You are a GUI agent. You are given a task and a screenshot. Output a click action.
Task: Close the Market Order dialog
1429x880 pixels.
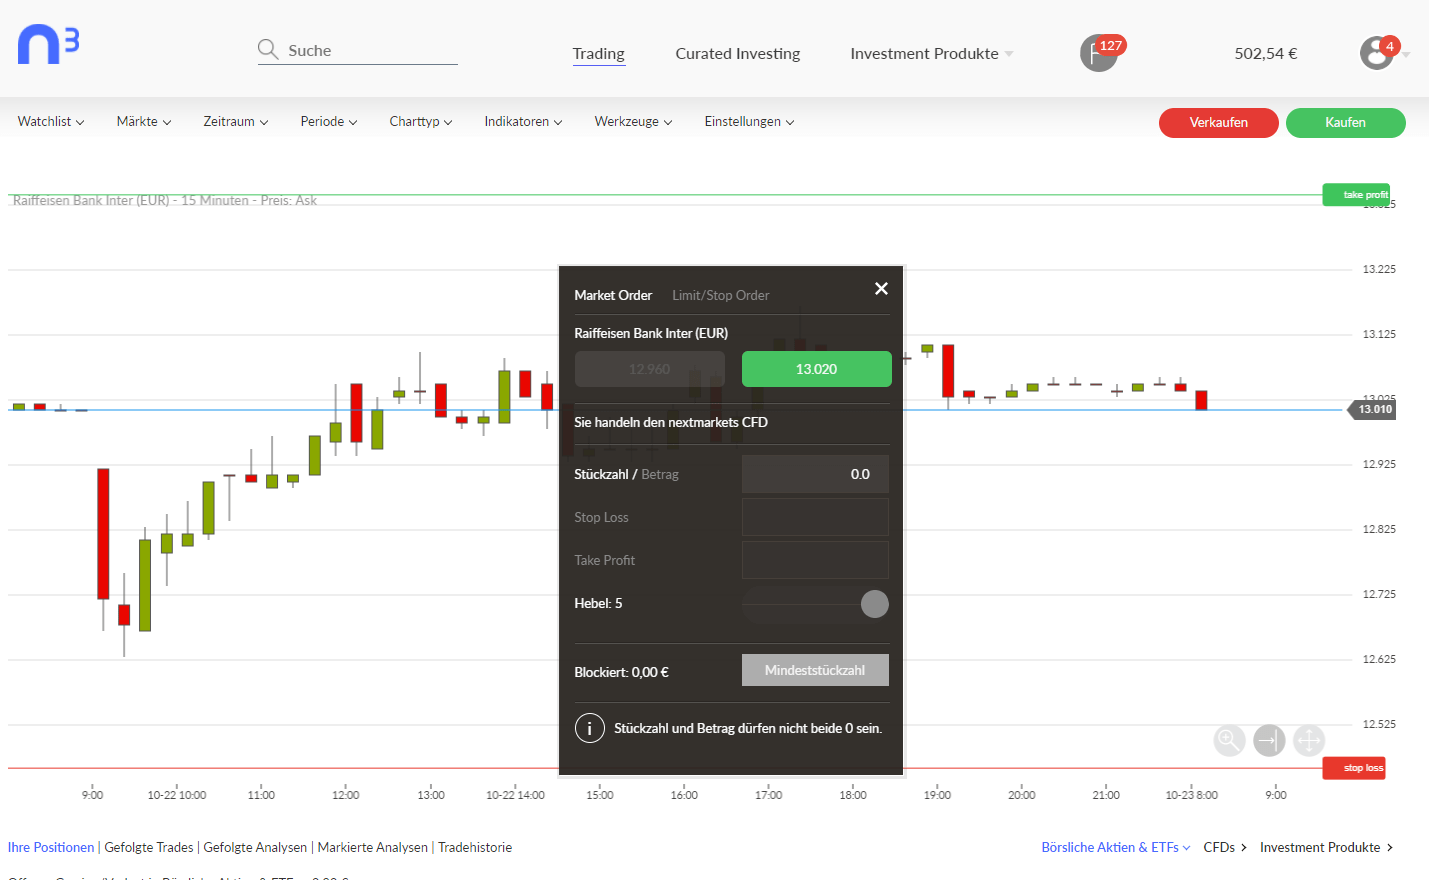881,288
